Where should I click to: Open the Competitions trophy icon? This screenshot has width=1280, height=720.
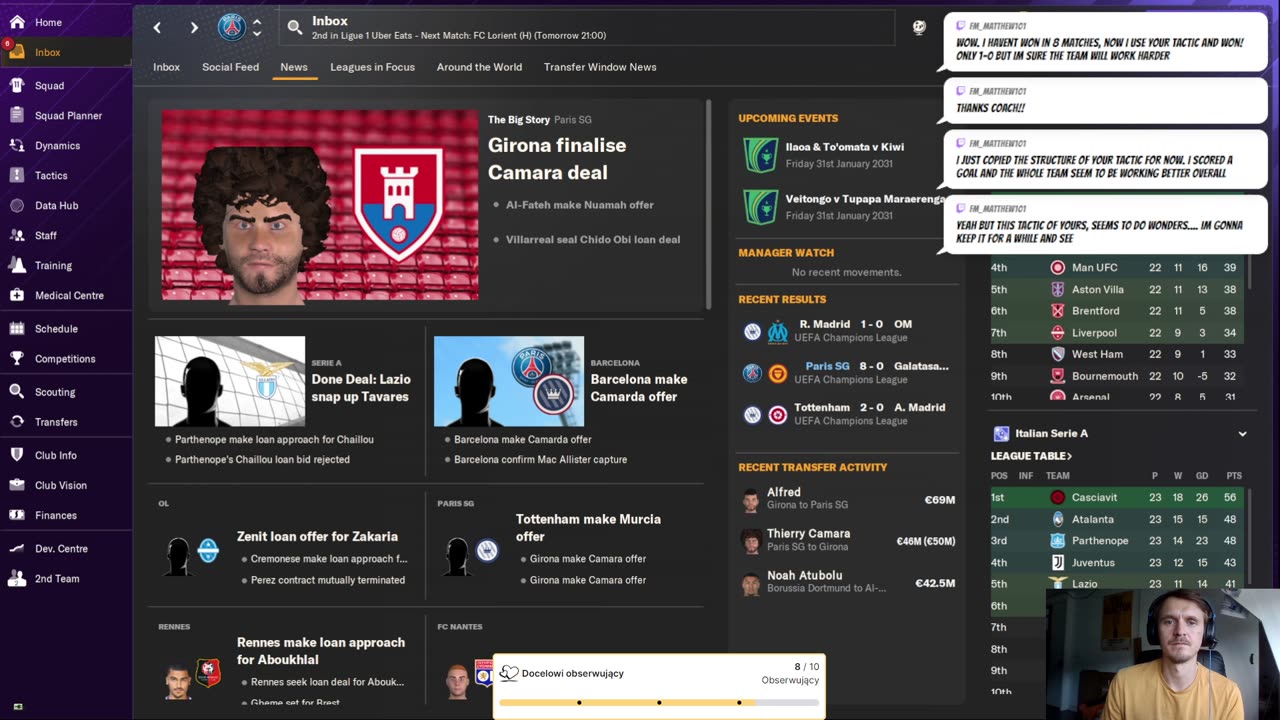(17, 359)
